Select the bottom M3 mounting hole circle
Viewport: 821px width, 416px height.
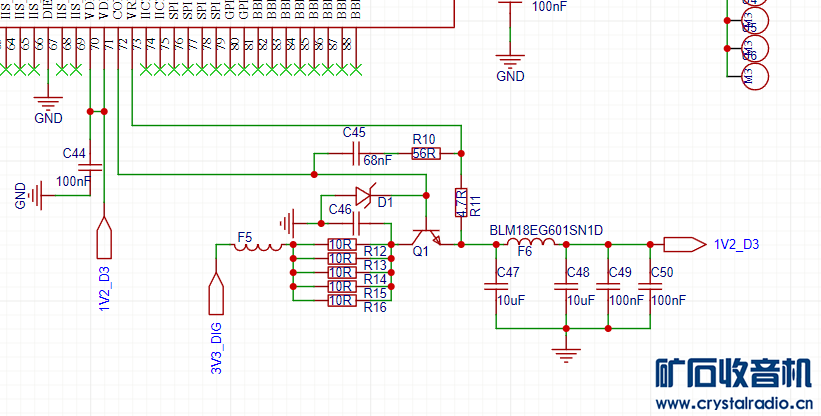coord(755,76)
